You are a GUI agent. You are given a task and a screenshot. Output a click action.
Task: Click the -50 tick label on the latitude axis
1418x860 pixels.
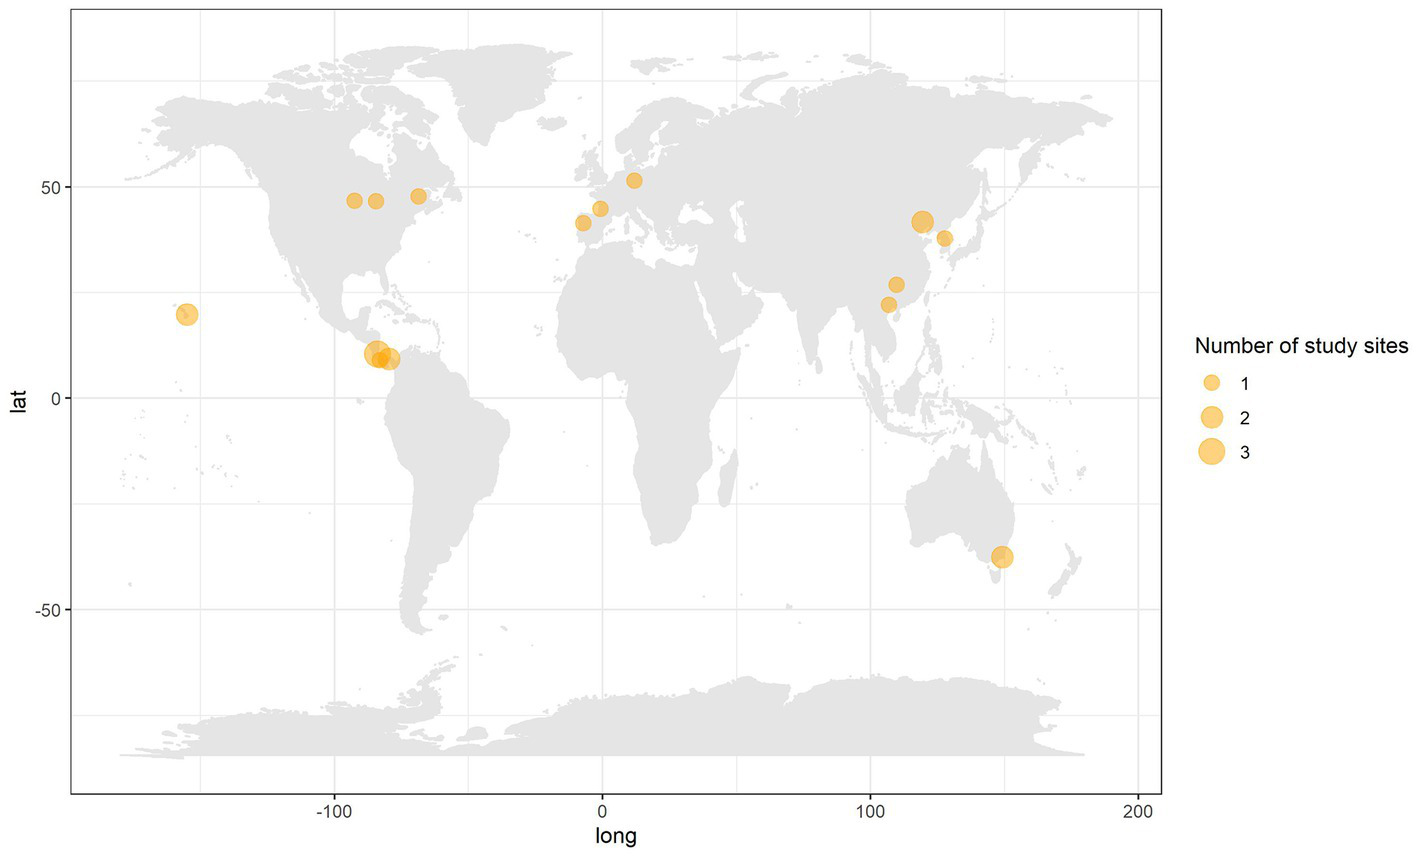coord(47,609)
